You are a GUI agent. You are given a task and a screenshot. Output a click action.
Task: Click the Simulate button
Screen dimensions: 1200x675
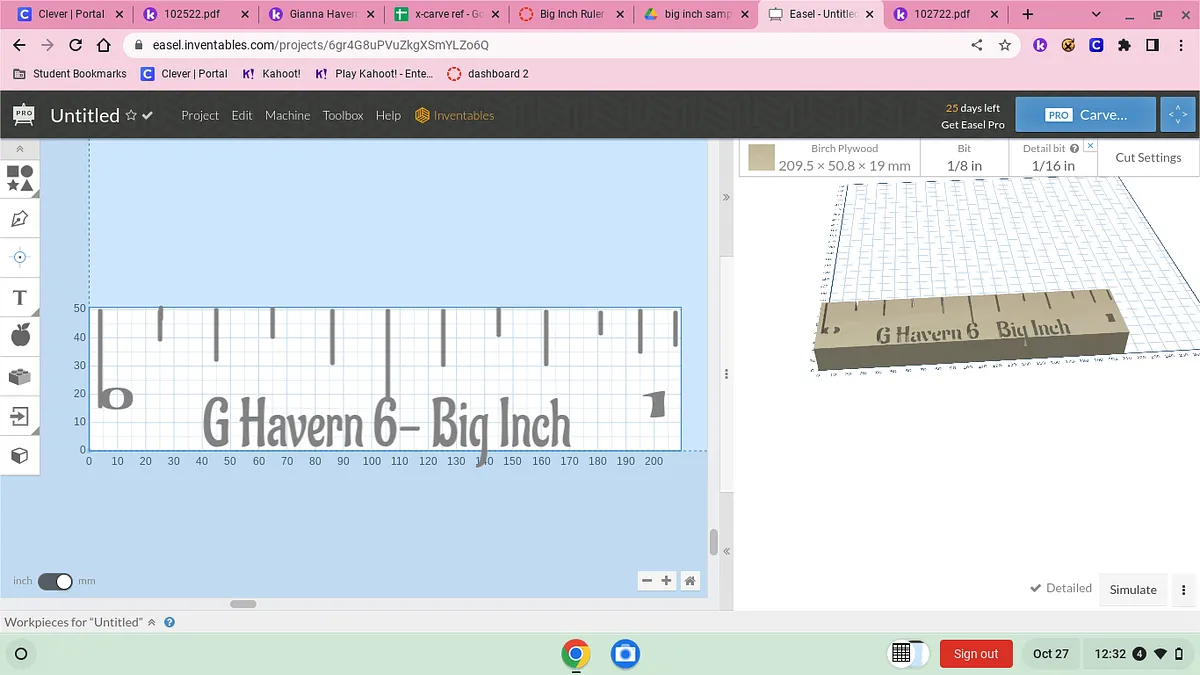coord(1133,589)
